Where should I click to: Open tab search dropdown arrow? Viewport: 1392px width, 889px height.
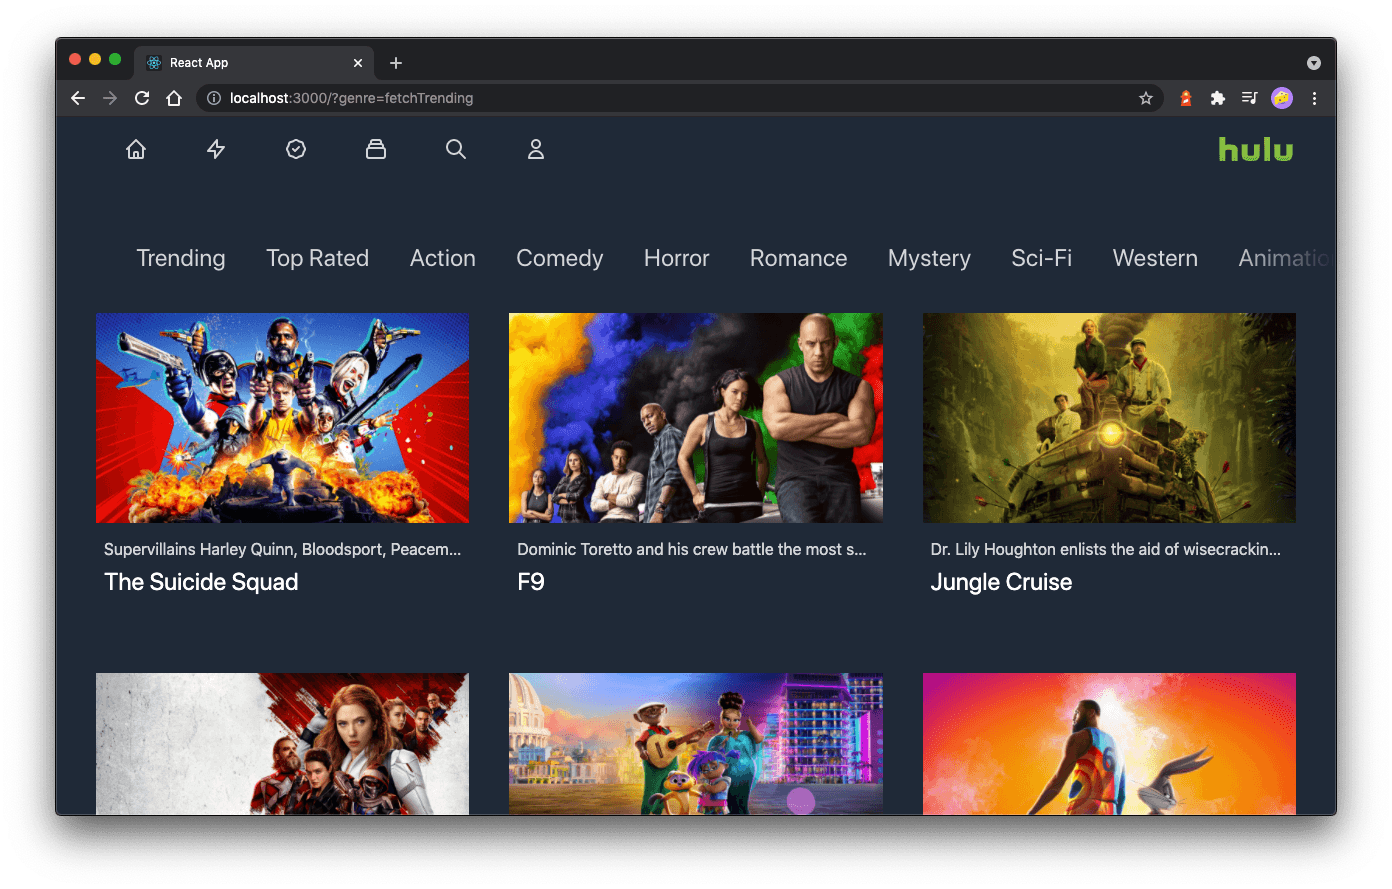1314,63
